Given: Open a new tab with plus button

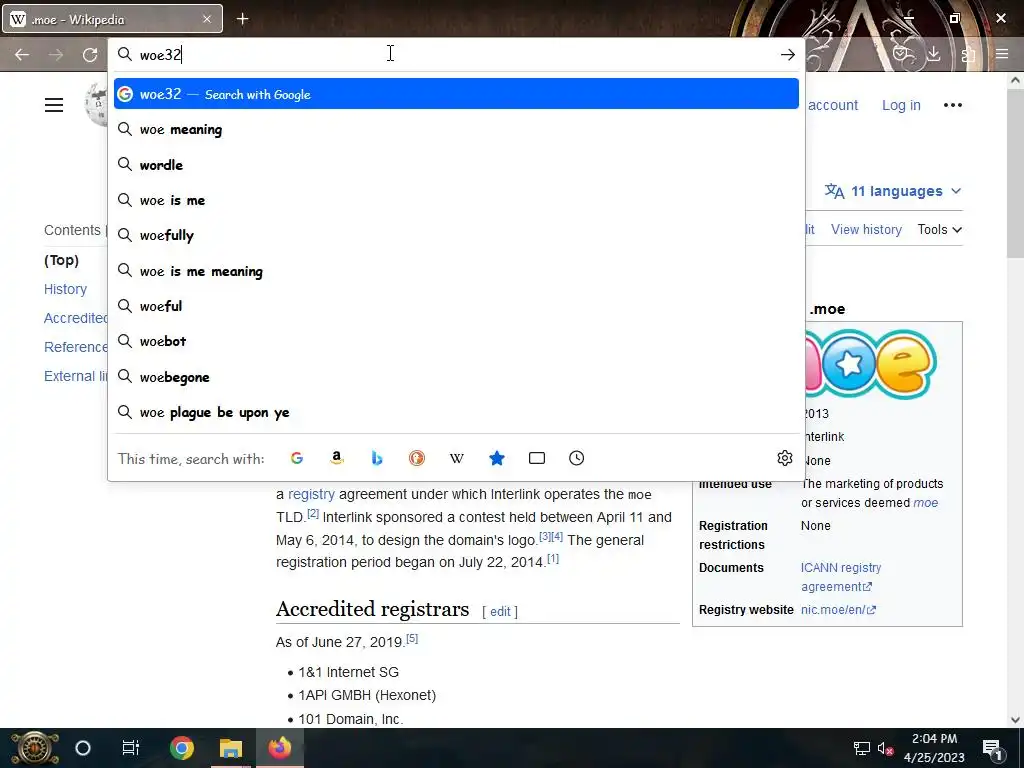Looking at the screenshot, I should click(x=242, y=19).
